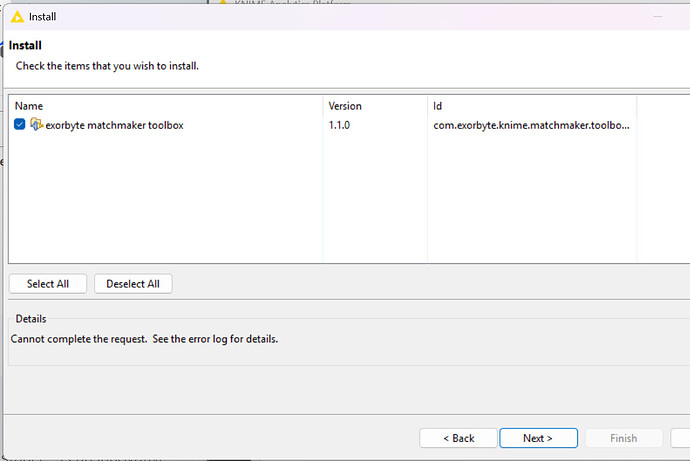Select the exorbyte matchmaker toolbox row name

[114, 126]
